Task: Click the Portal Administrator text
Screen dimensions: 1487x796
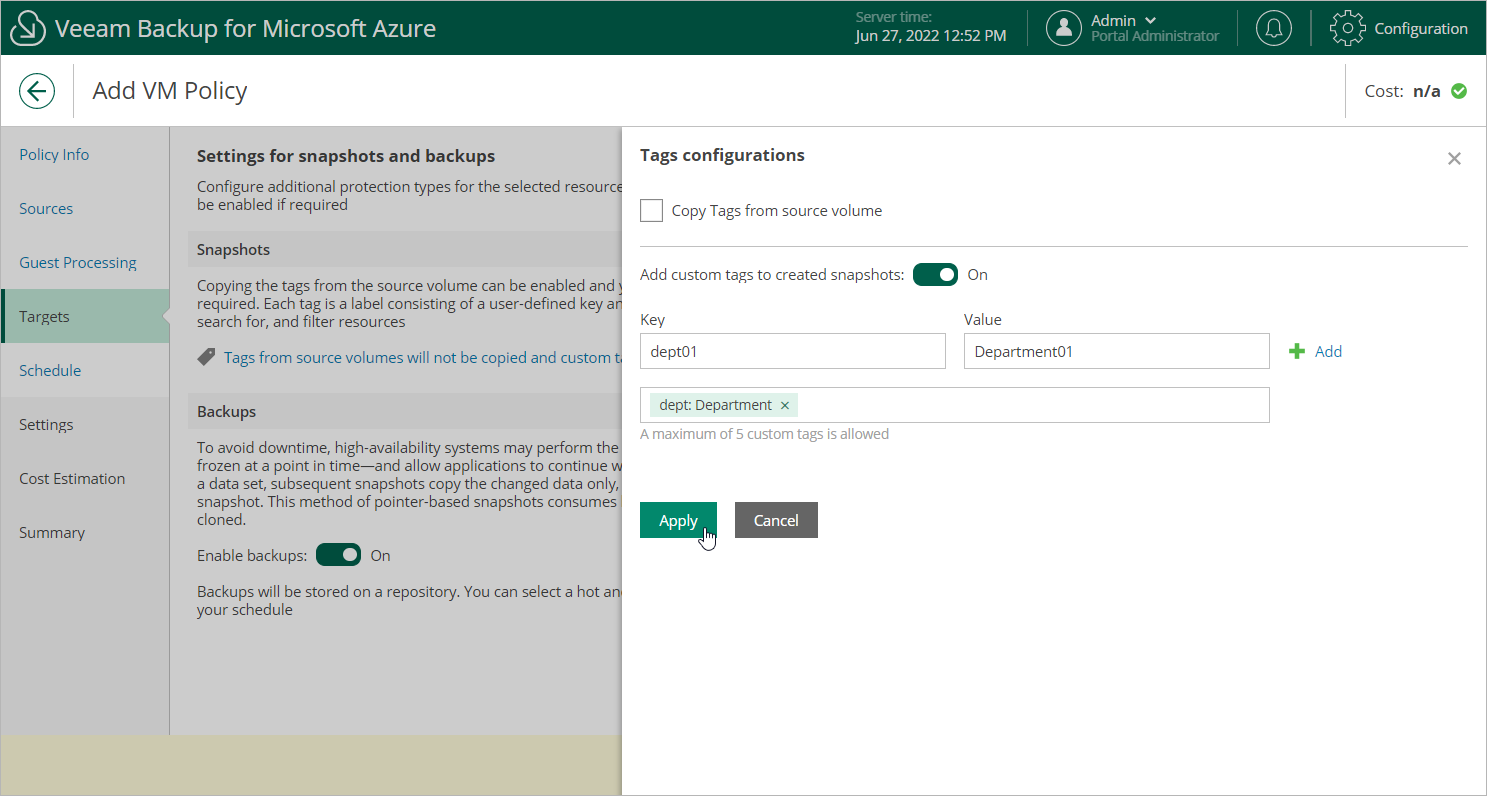Action: point(1155,36)
